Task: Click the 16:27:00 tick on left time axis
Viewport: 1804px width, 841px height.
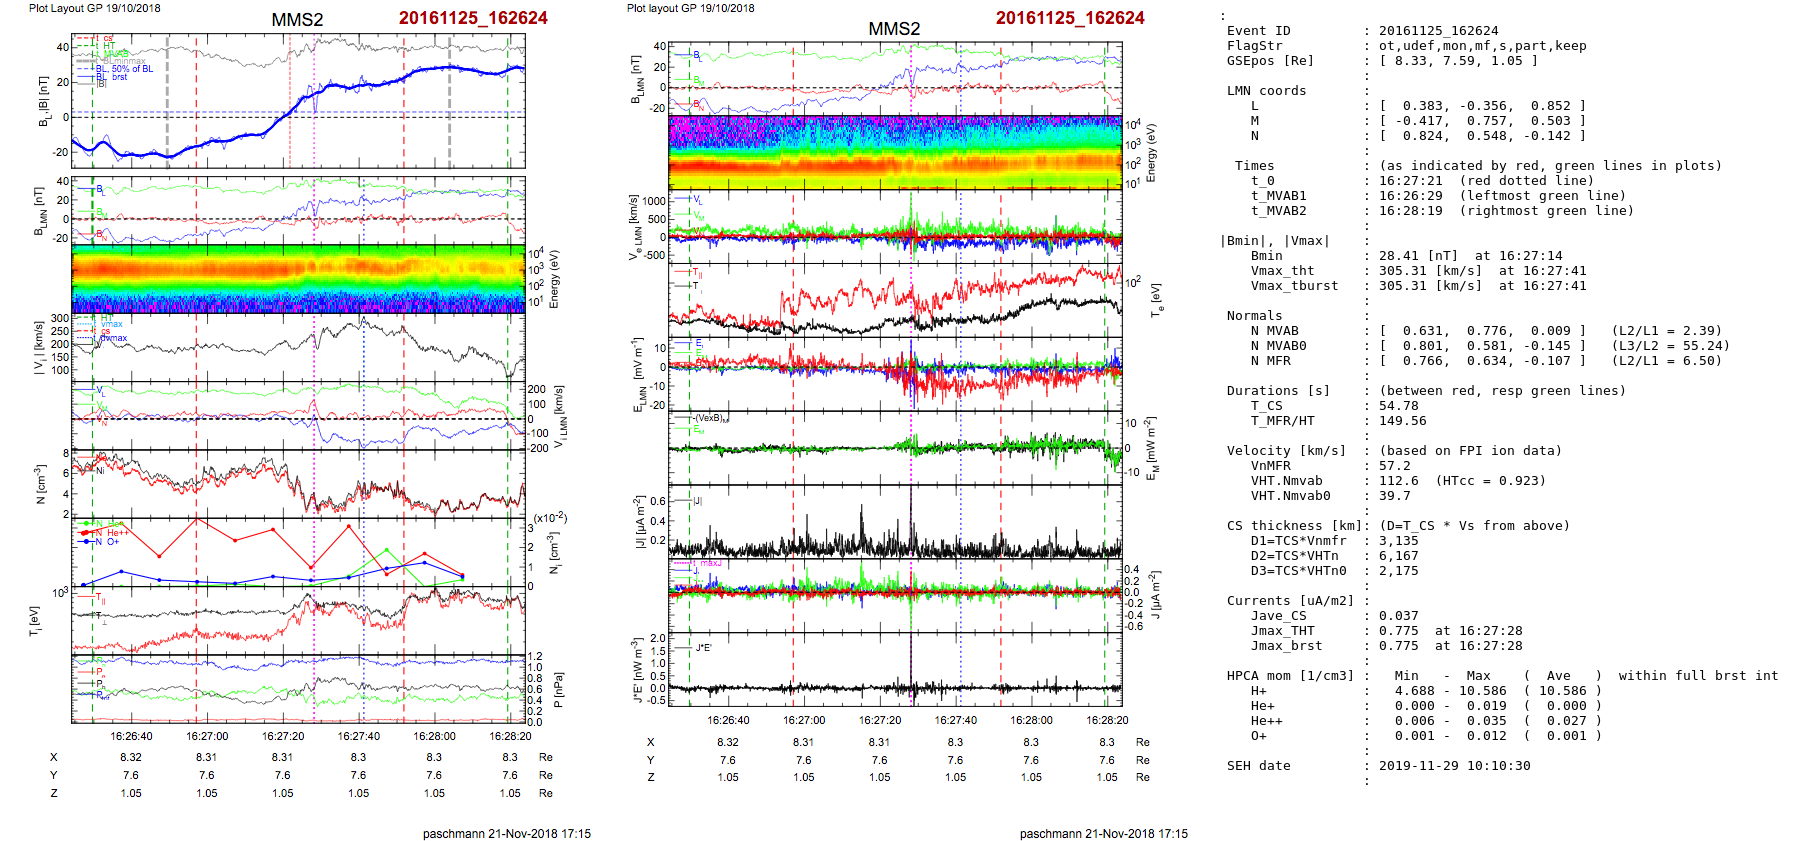Action: (207, 736)
